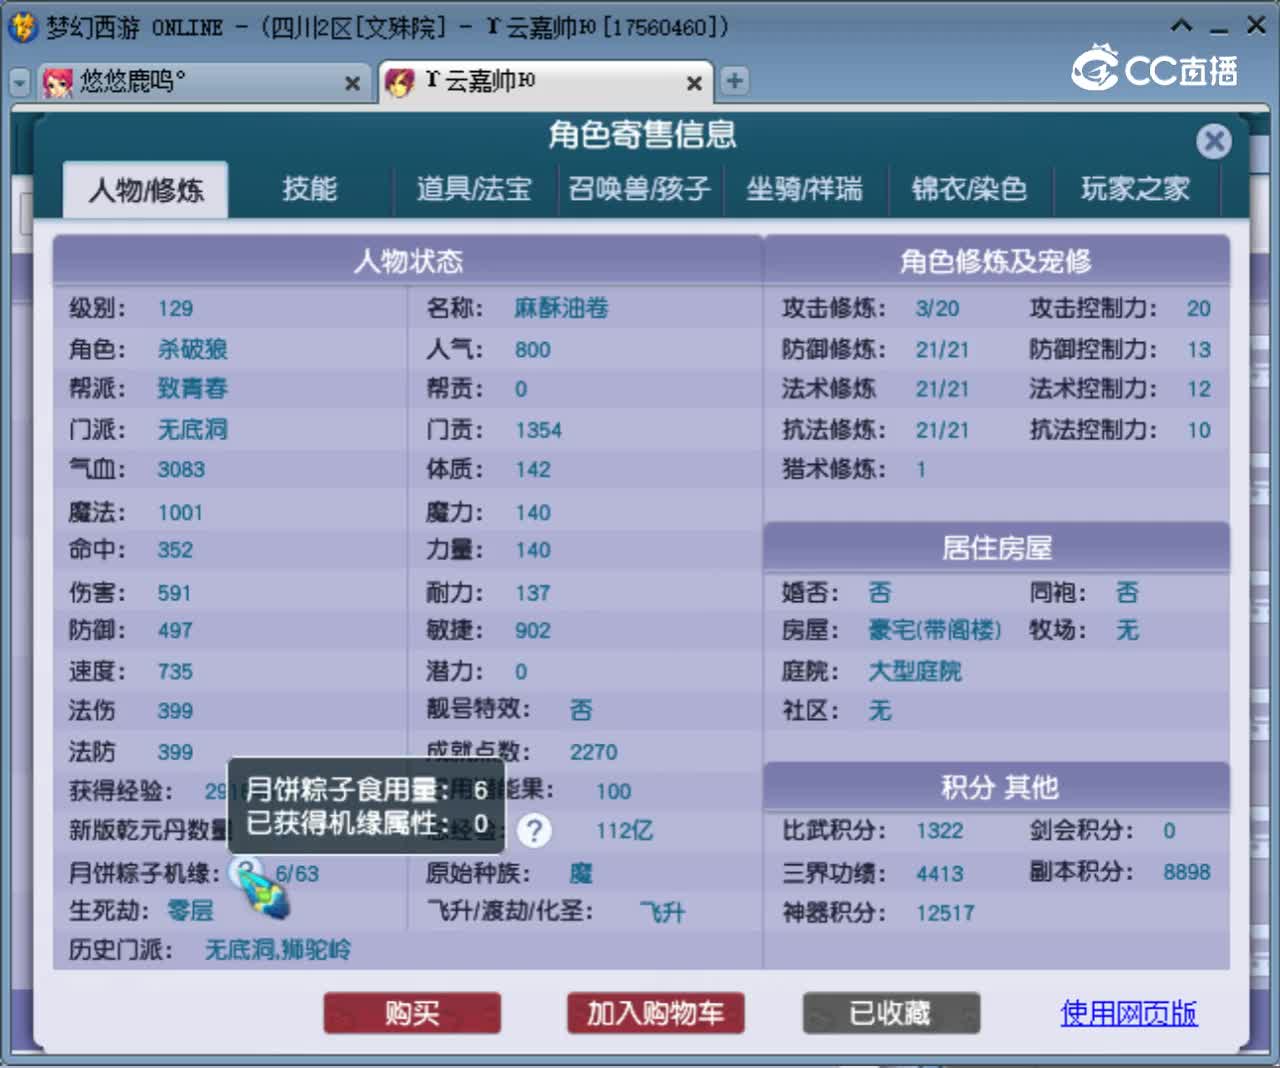Add a new tab with plus button
Viewport: 1280px width, 1068px height.
pos(735,81)
